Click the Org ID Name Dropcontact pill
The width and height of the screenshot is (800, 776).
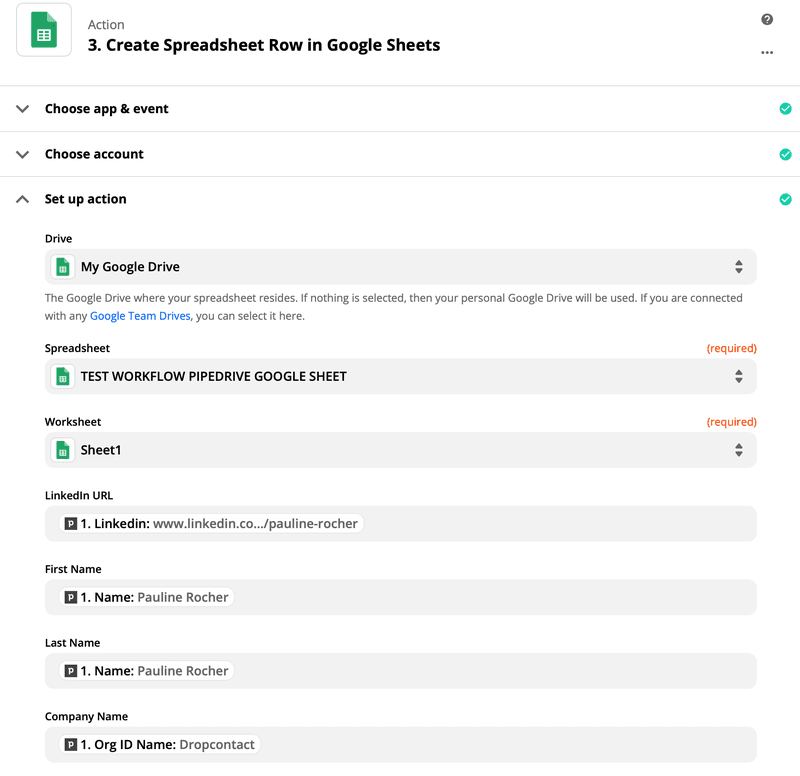(x=160, y=745)
